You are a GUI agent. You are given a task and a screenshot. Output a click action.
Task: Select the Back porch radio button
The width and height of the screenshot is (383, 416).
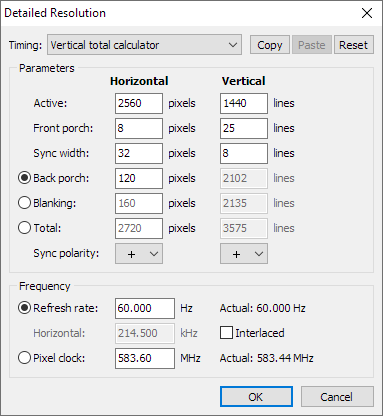click(24, 178)
